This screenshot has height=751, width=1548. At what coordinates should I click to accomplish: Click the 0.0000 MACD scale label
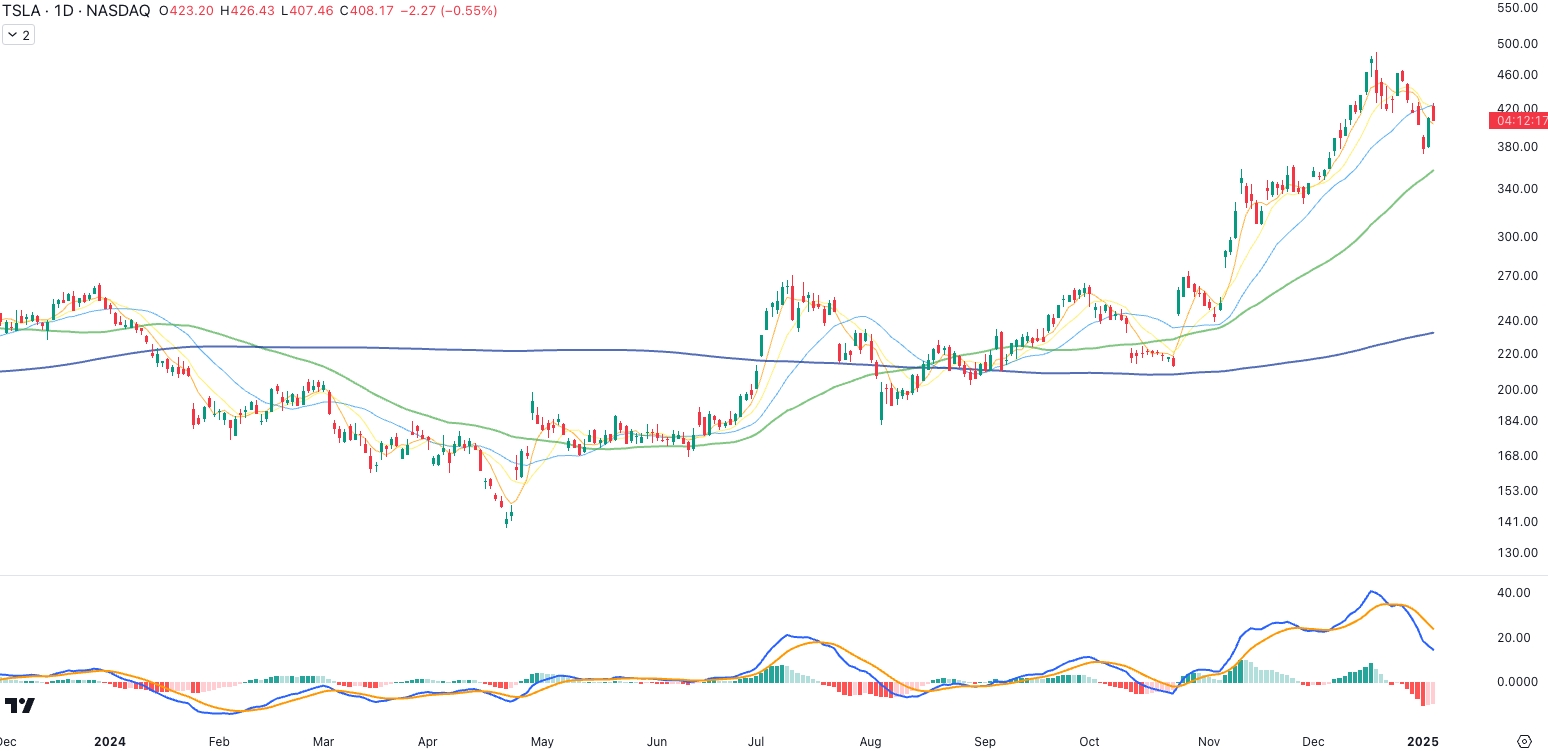1514,682
